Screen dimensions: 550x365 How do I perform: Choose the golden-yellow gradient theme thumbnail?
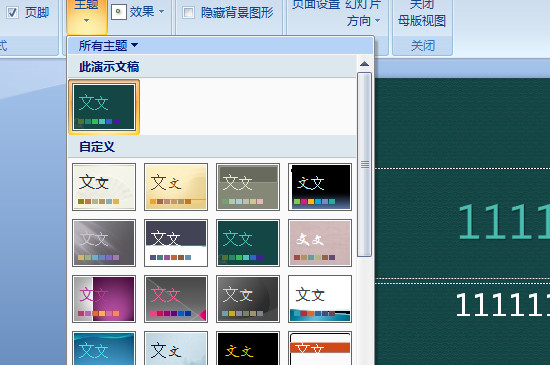tap(176, 187)
